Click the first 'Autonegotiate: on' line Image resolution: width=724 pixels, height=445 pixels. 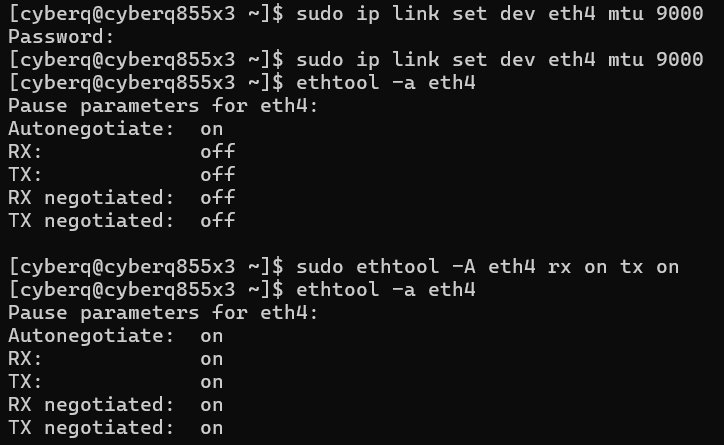coord(115,129)
